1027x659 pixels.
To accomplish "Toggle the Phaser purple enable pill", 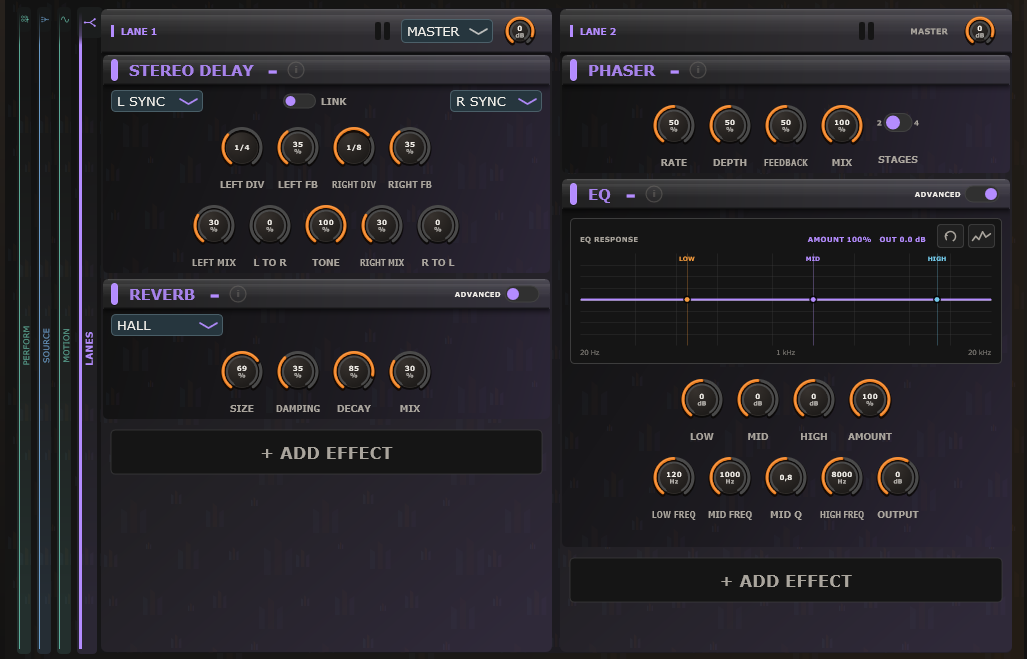I will tap(574, 70).
